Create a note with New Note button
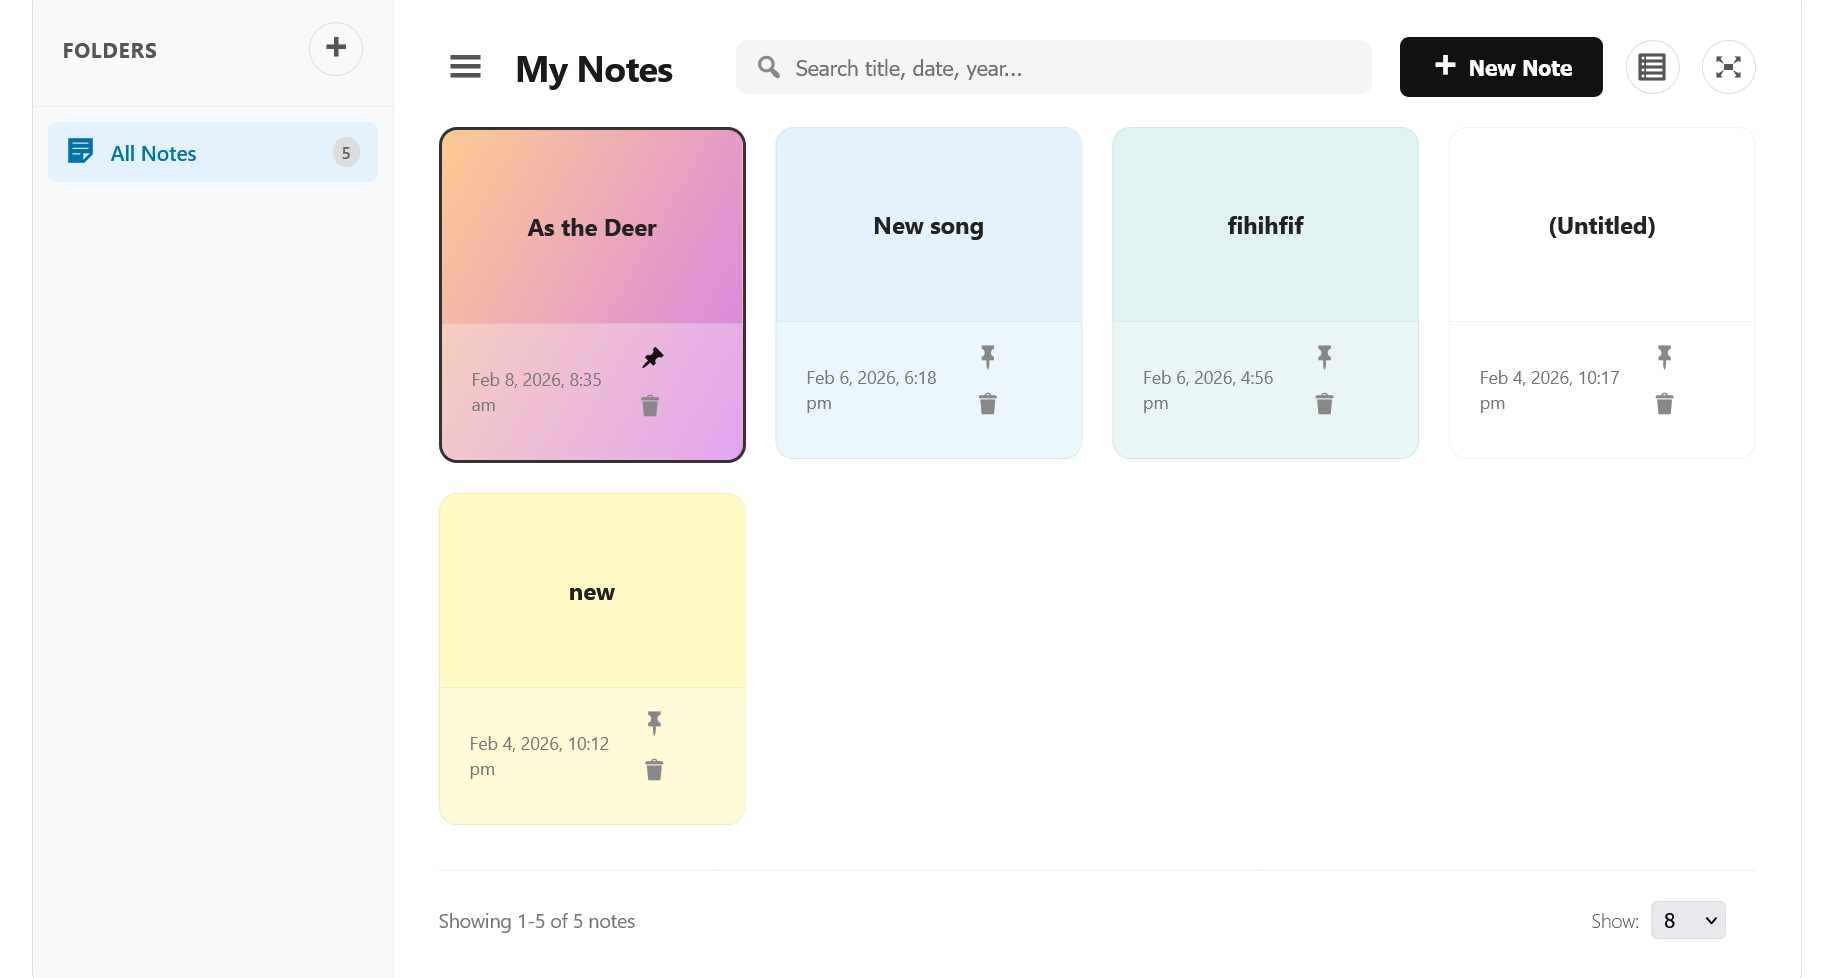This screenshot has width=1846, height=978. (x=1500, y=67)
